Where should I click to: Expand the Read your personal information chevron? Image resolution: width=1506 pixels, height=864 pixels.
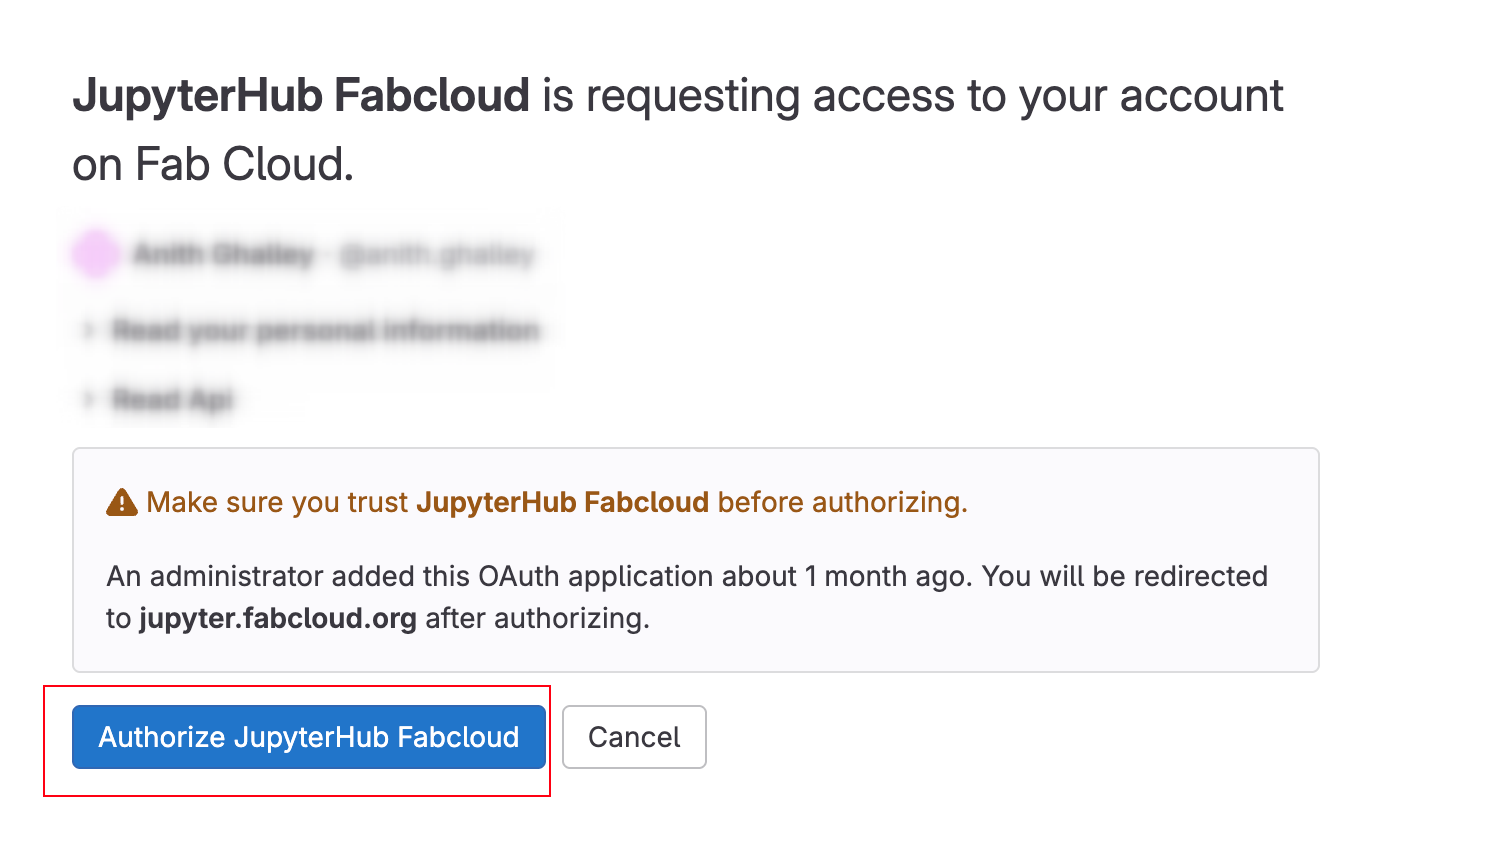88,330
